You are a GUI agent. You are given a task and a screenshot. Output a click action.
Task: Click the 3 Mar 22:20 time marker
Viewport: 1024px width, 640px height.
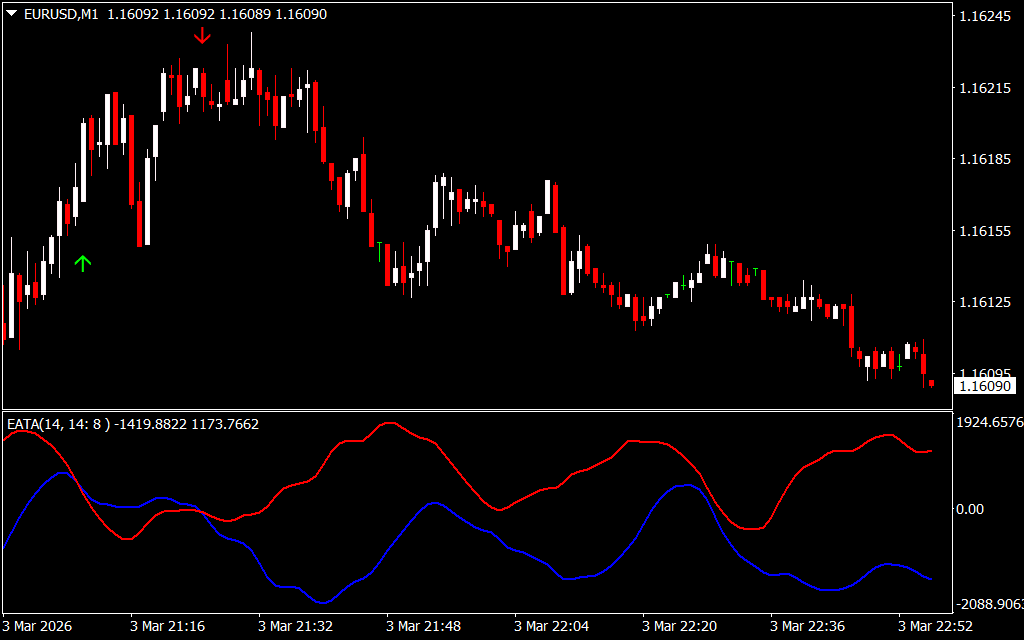tap(679, 626)
